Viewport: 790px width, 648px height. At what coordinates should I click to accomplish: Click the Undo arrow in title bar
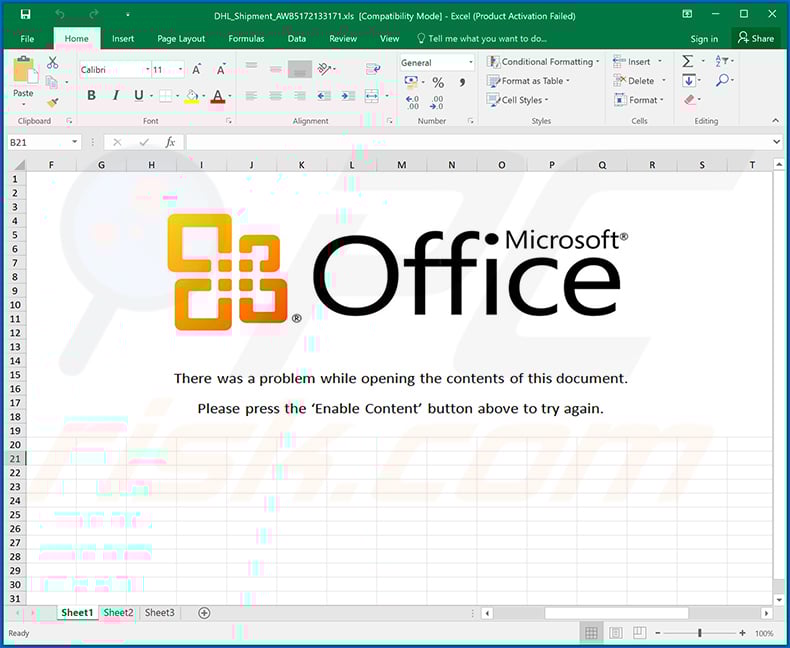[x=60, y=14]
